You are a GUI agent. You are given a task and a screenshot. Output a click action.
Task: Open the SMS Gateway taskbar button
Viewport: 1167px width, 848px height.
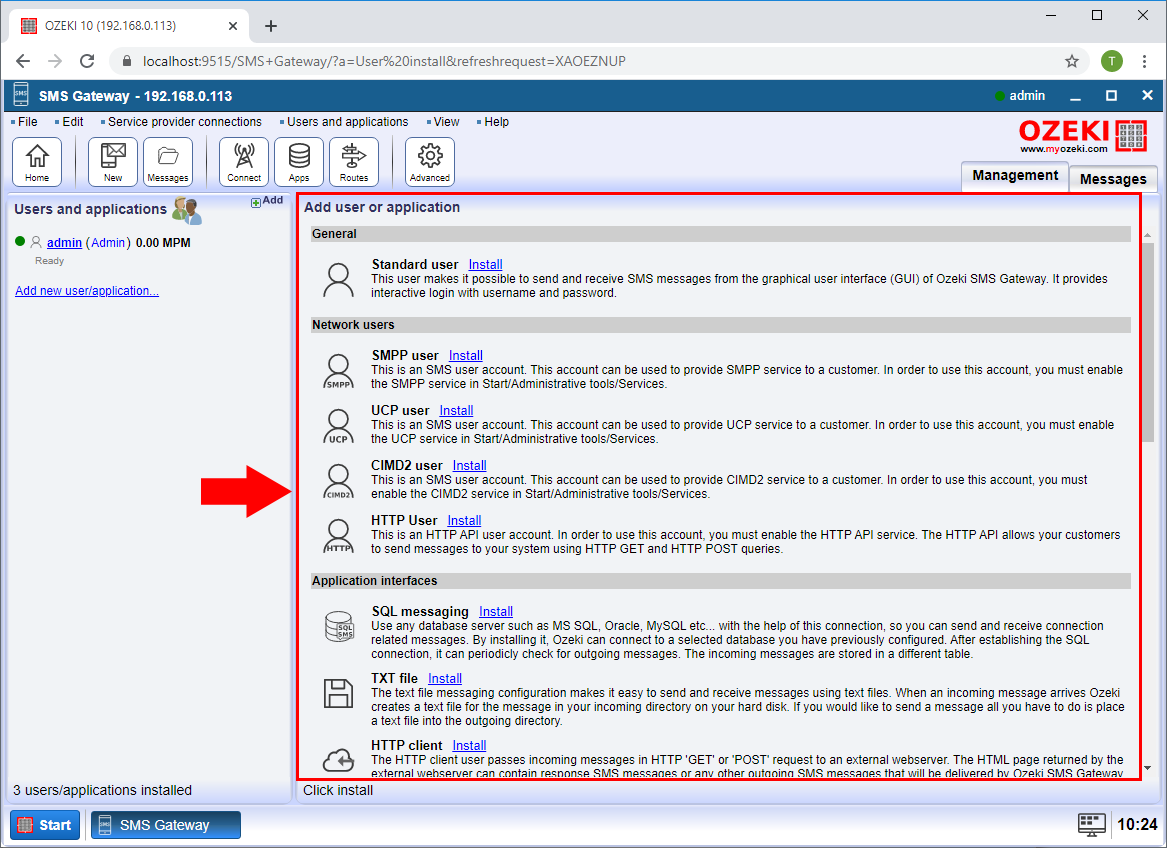click(x=165, y=825)
